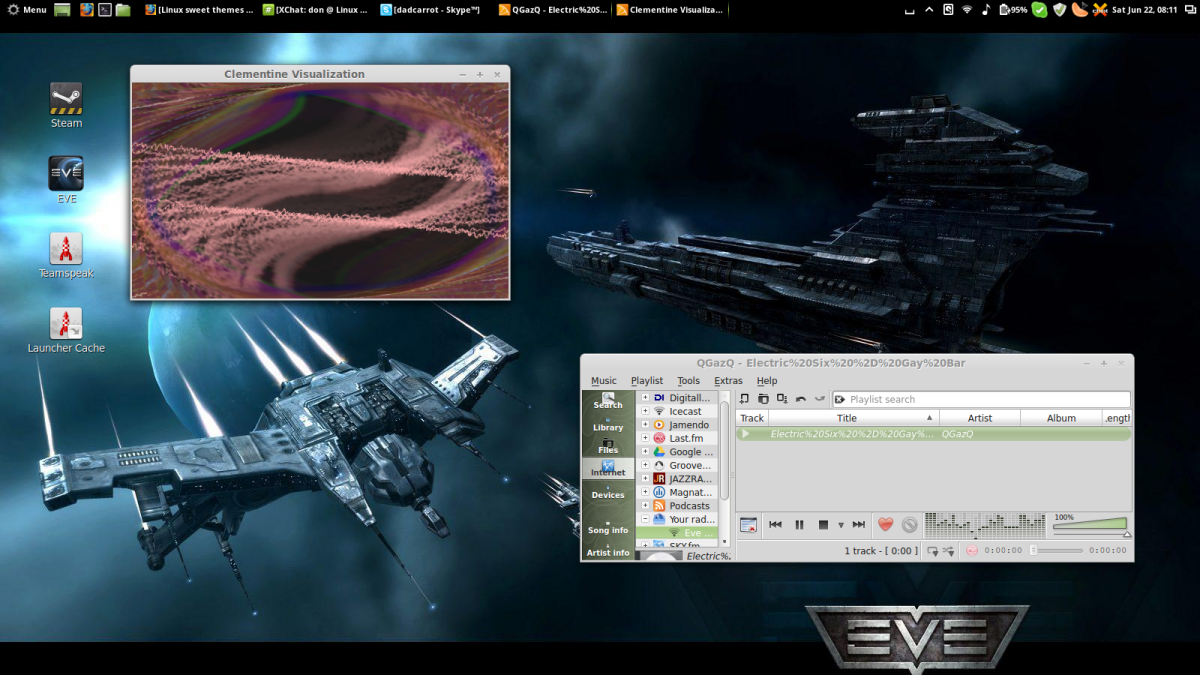The image size is (1200, 675).
Task: Select the Eve radio stream item
Action: click(691, 533)
